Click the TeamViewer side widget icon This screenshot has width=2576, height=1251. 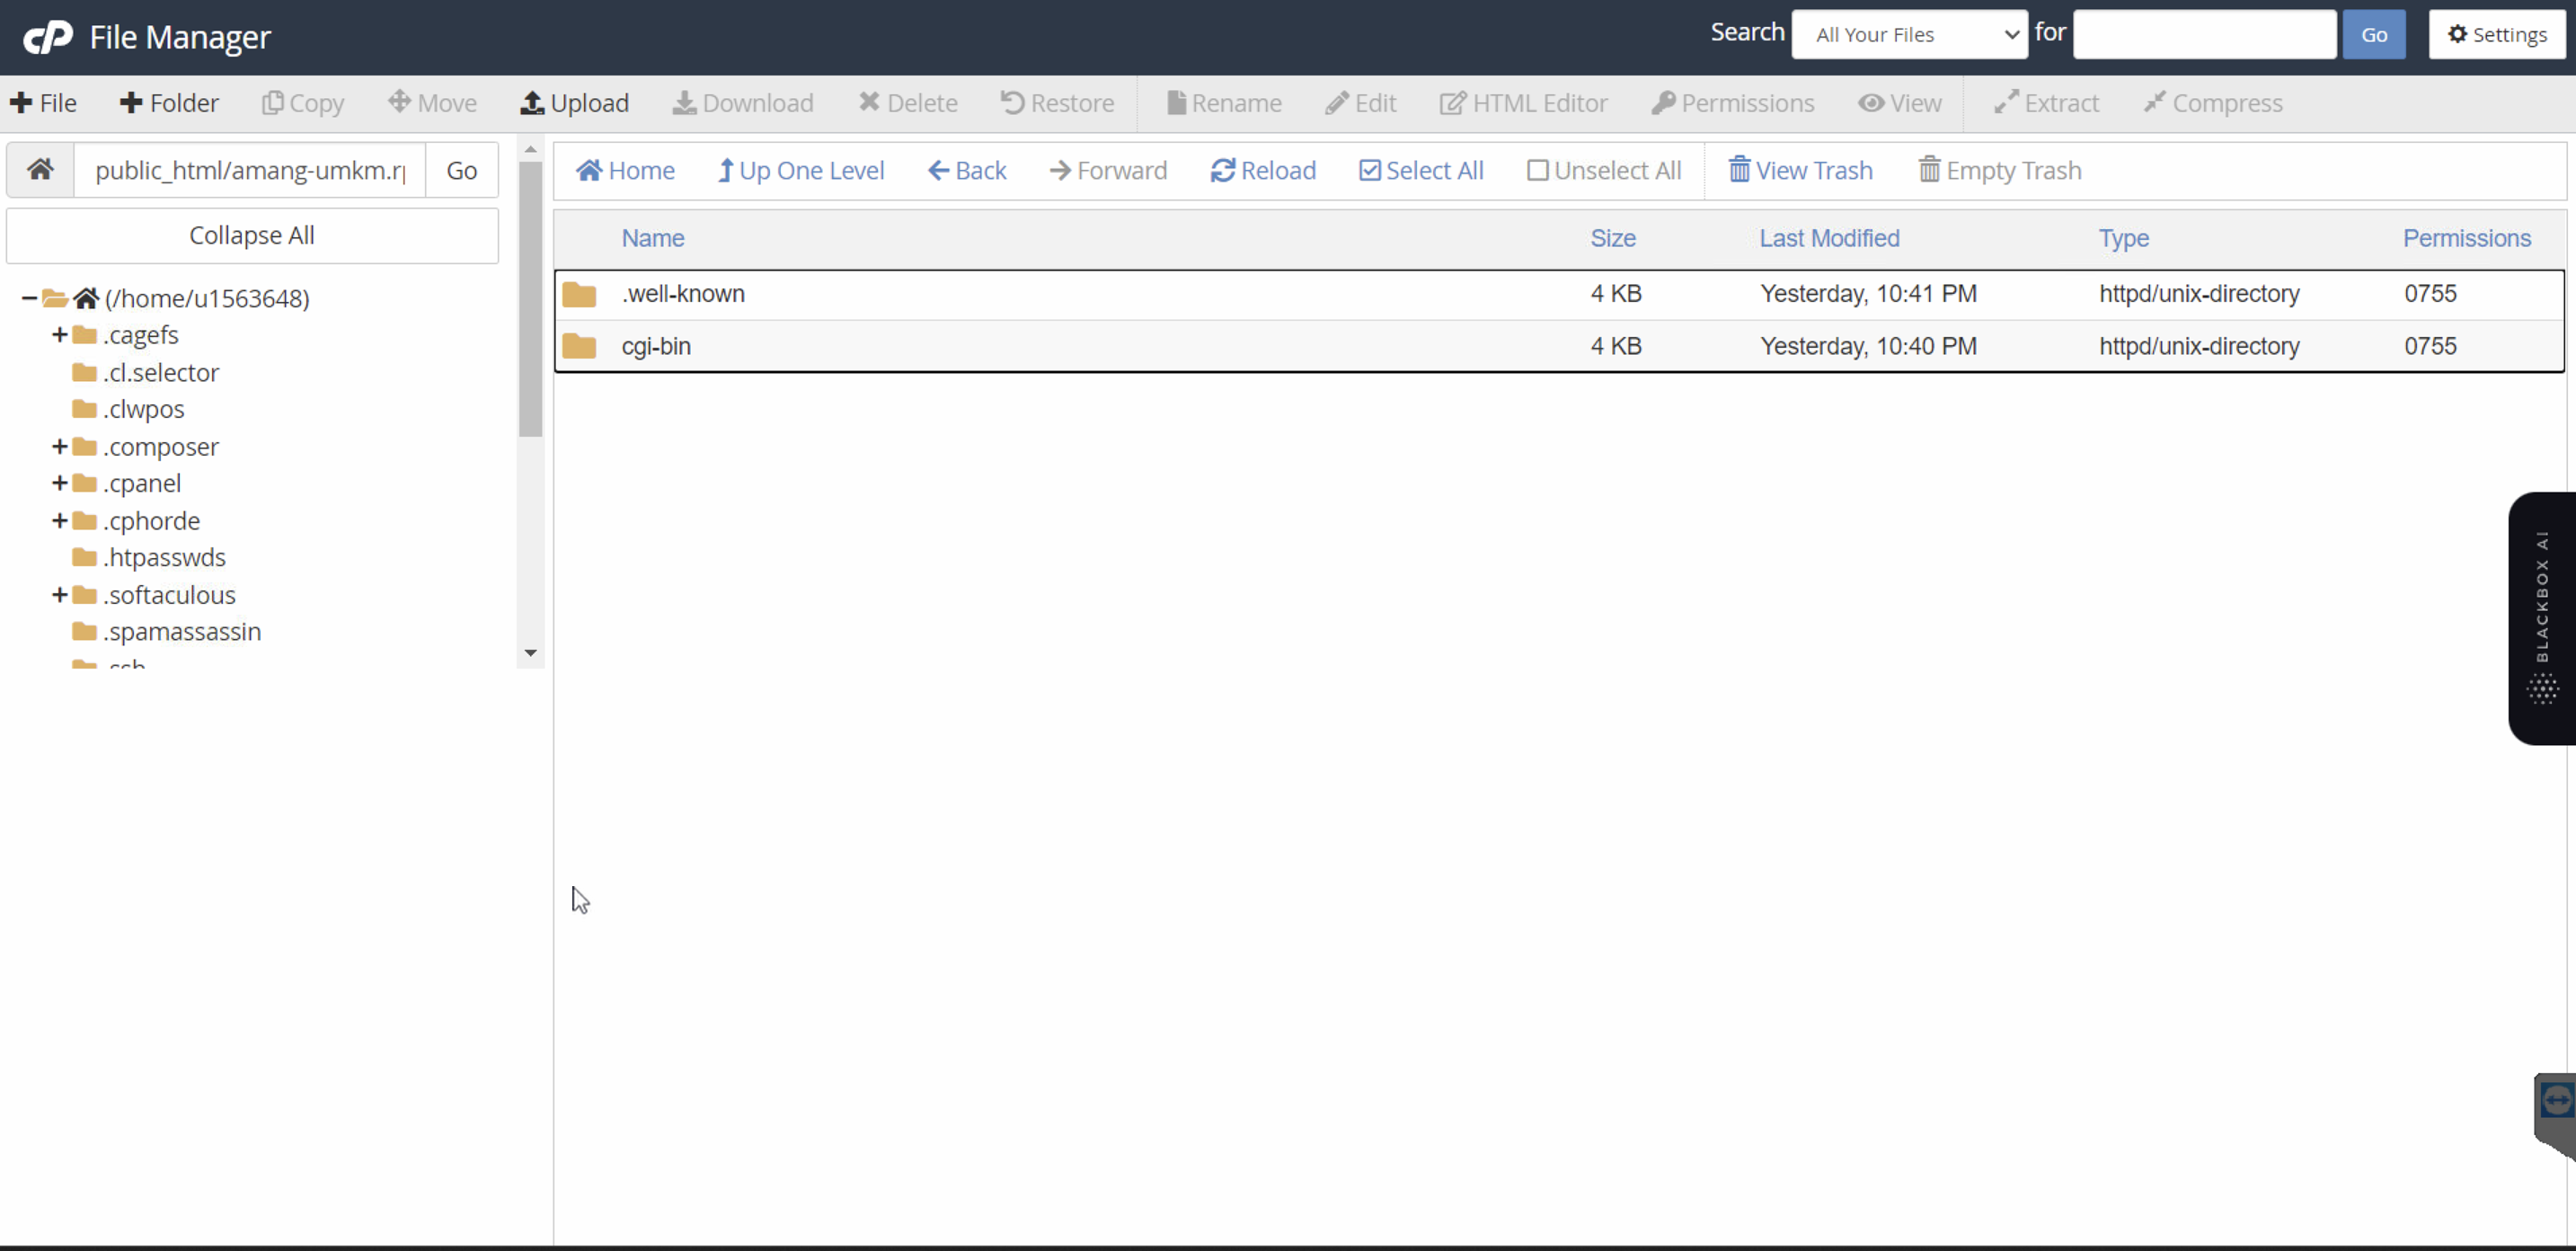[x=2556, y=1101]
